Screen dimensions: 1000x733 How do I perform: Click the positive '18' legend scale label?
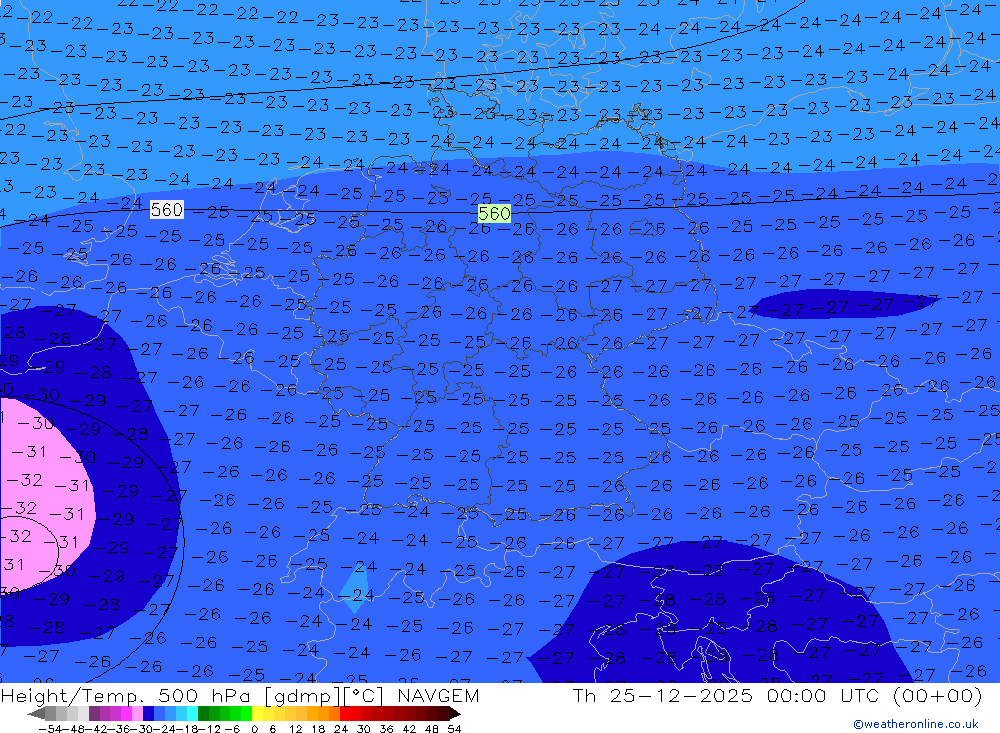(318, 729)
